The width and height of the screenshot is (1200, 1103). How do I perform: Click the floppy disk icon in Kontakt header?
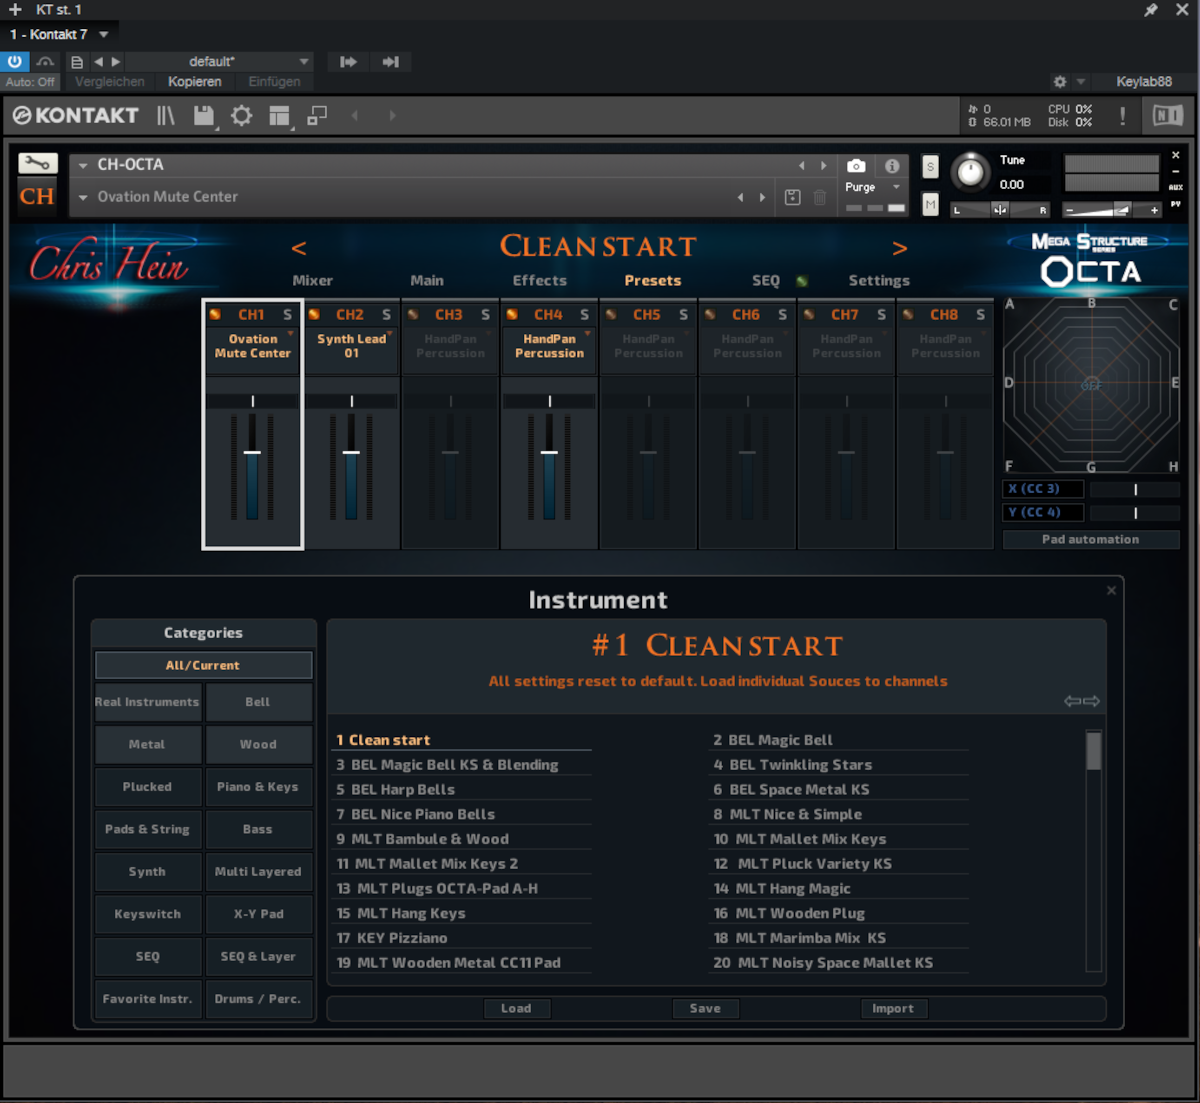tap(204, 116)
